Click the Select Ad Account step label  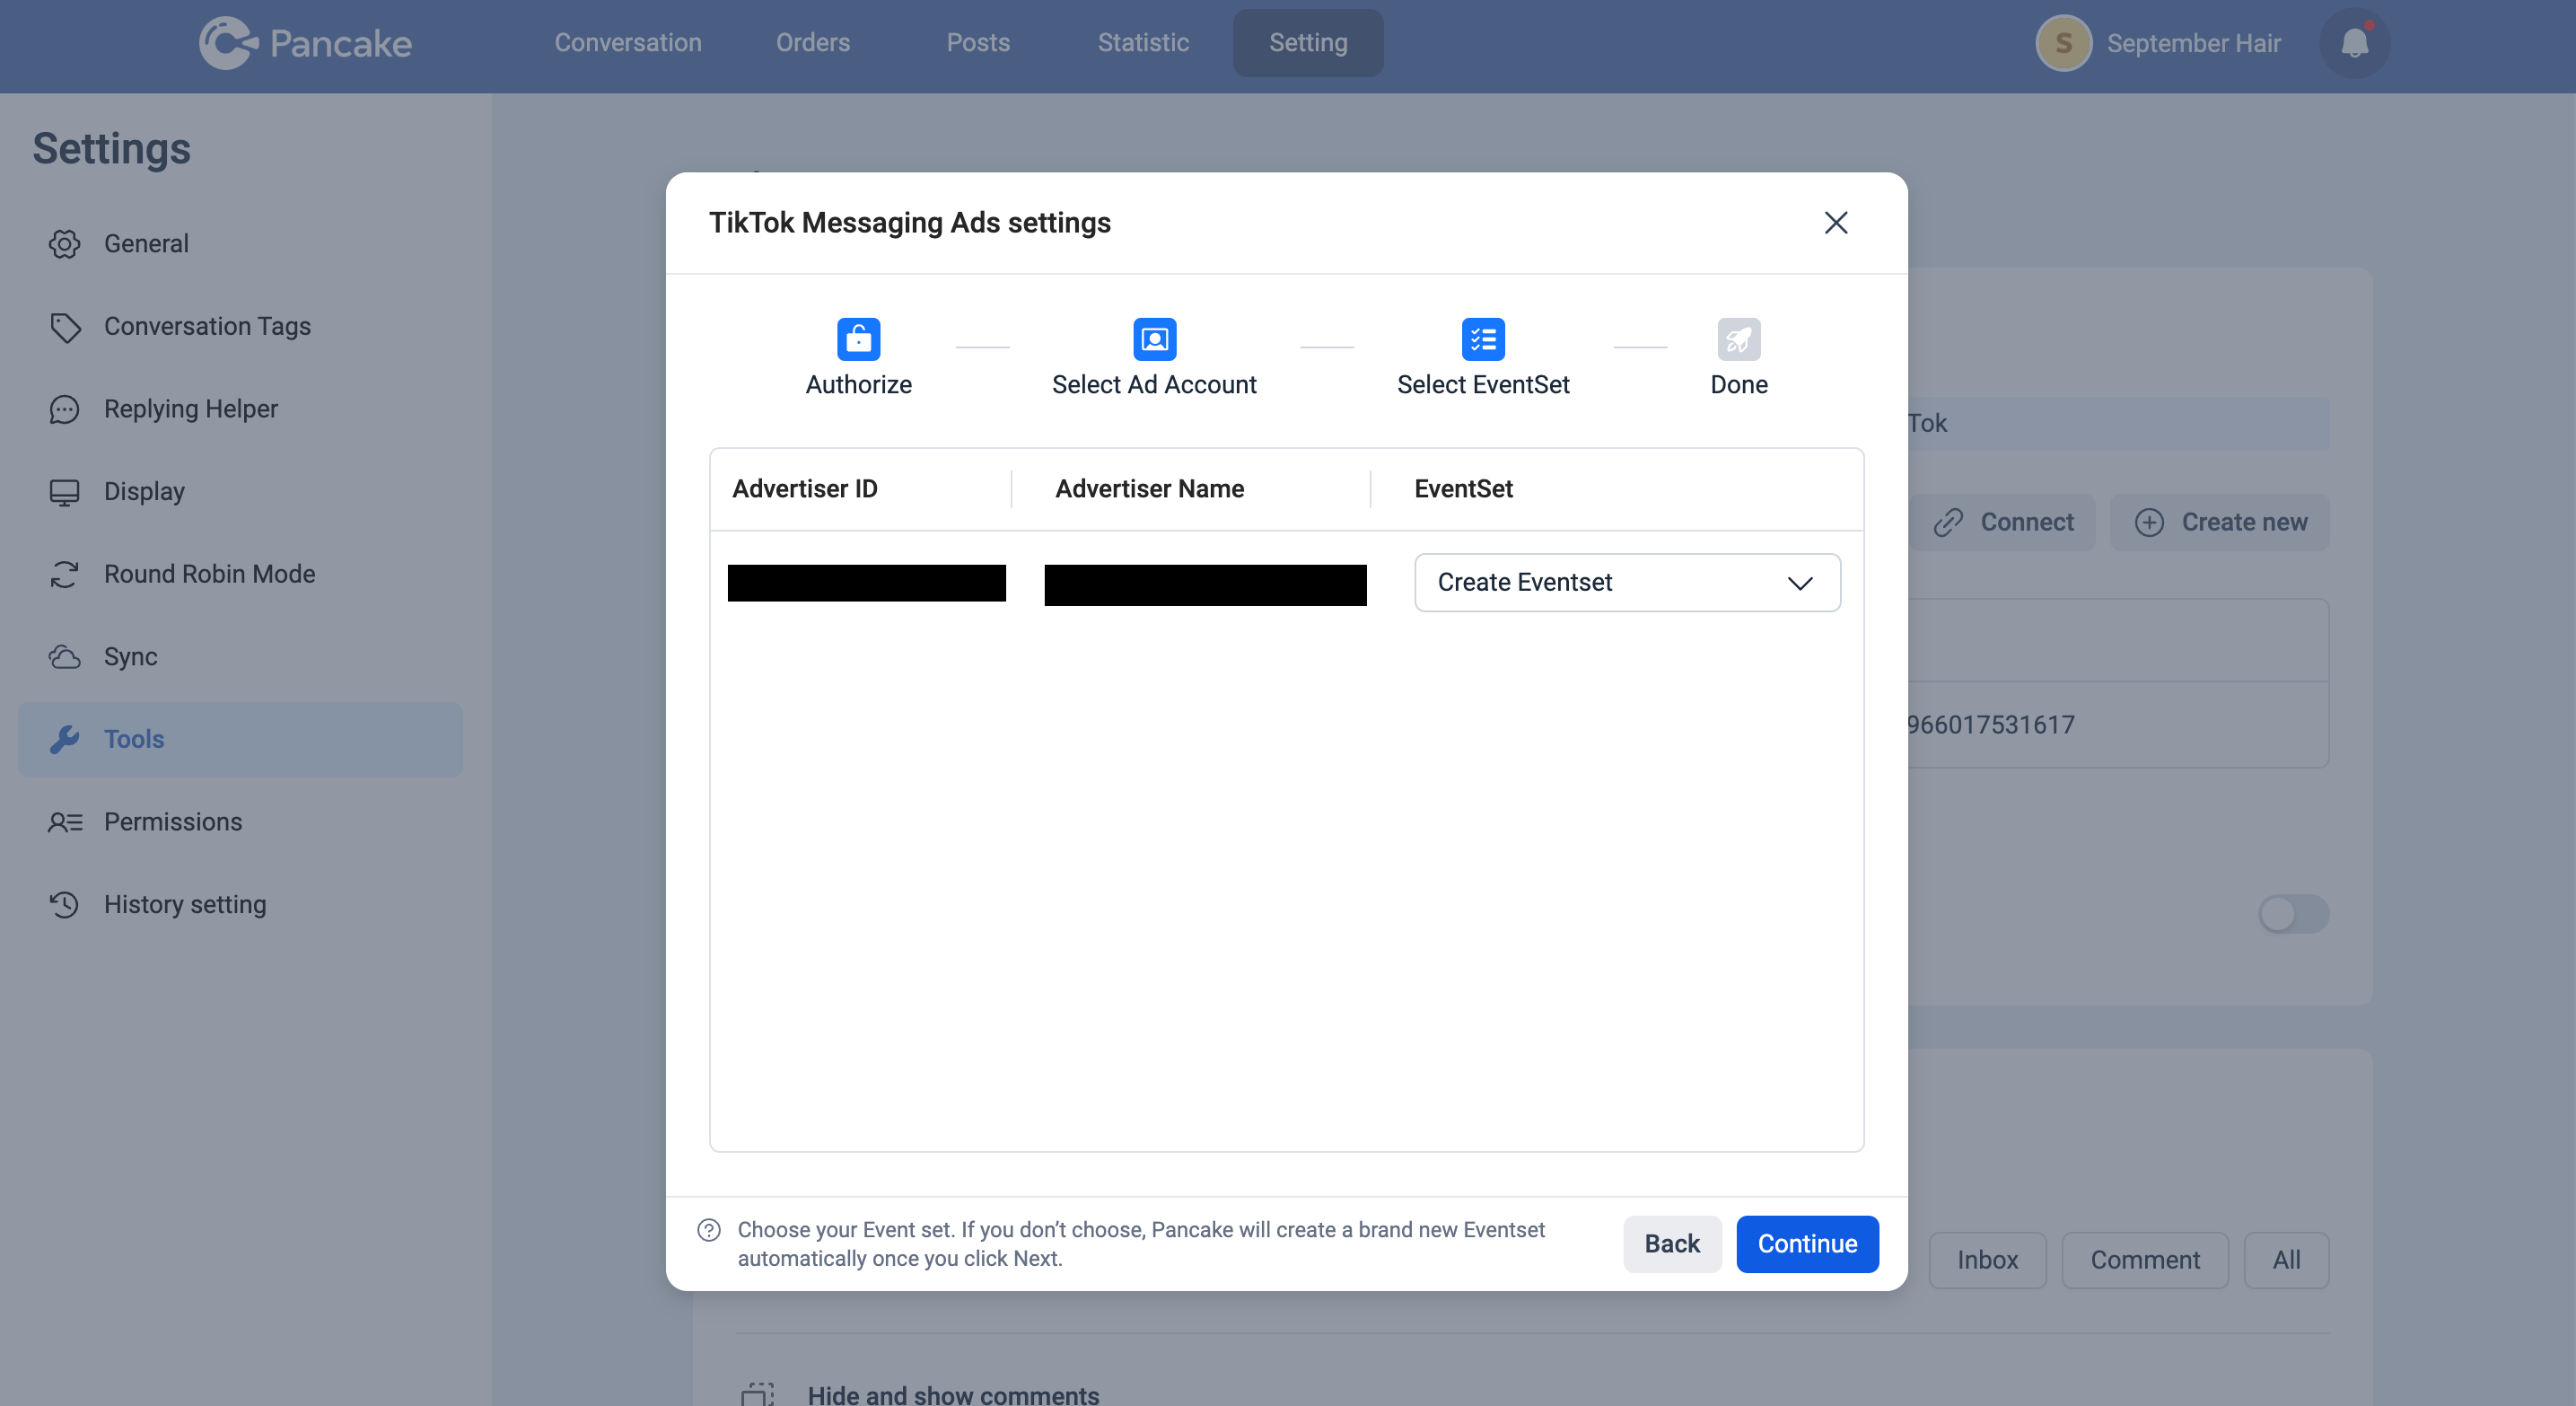pos(1154,385)
